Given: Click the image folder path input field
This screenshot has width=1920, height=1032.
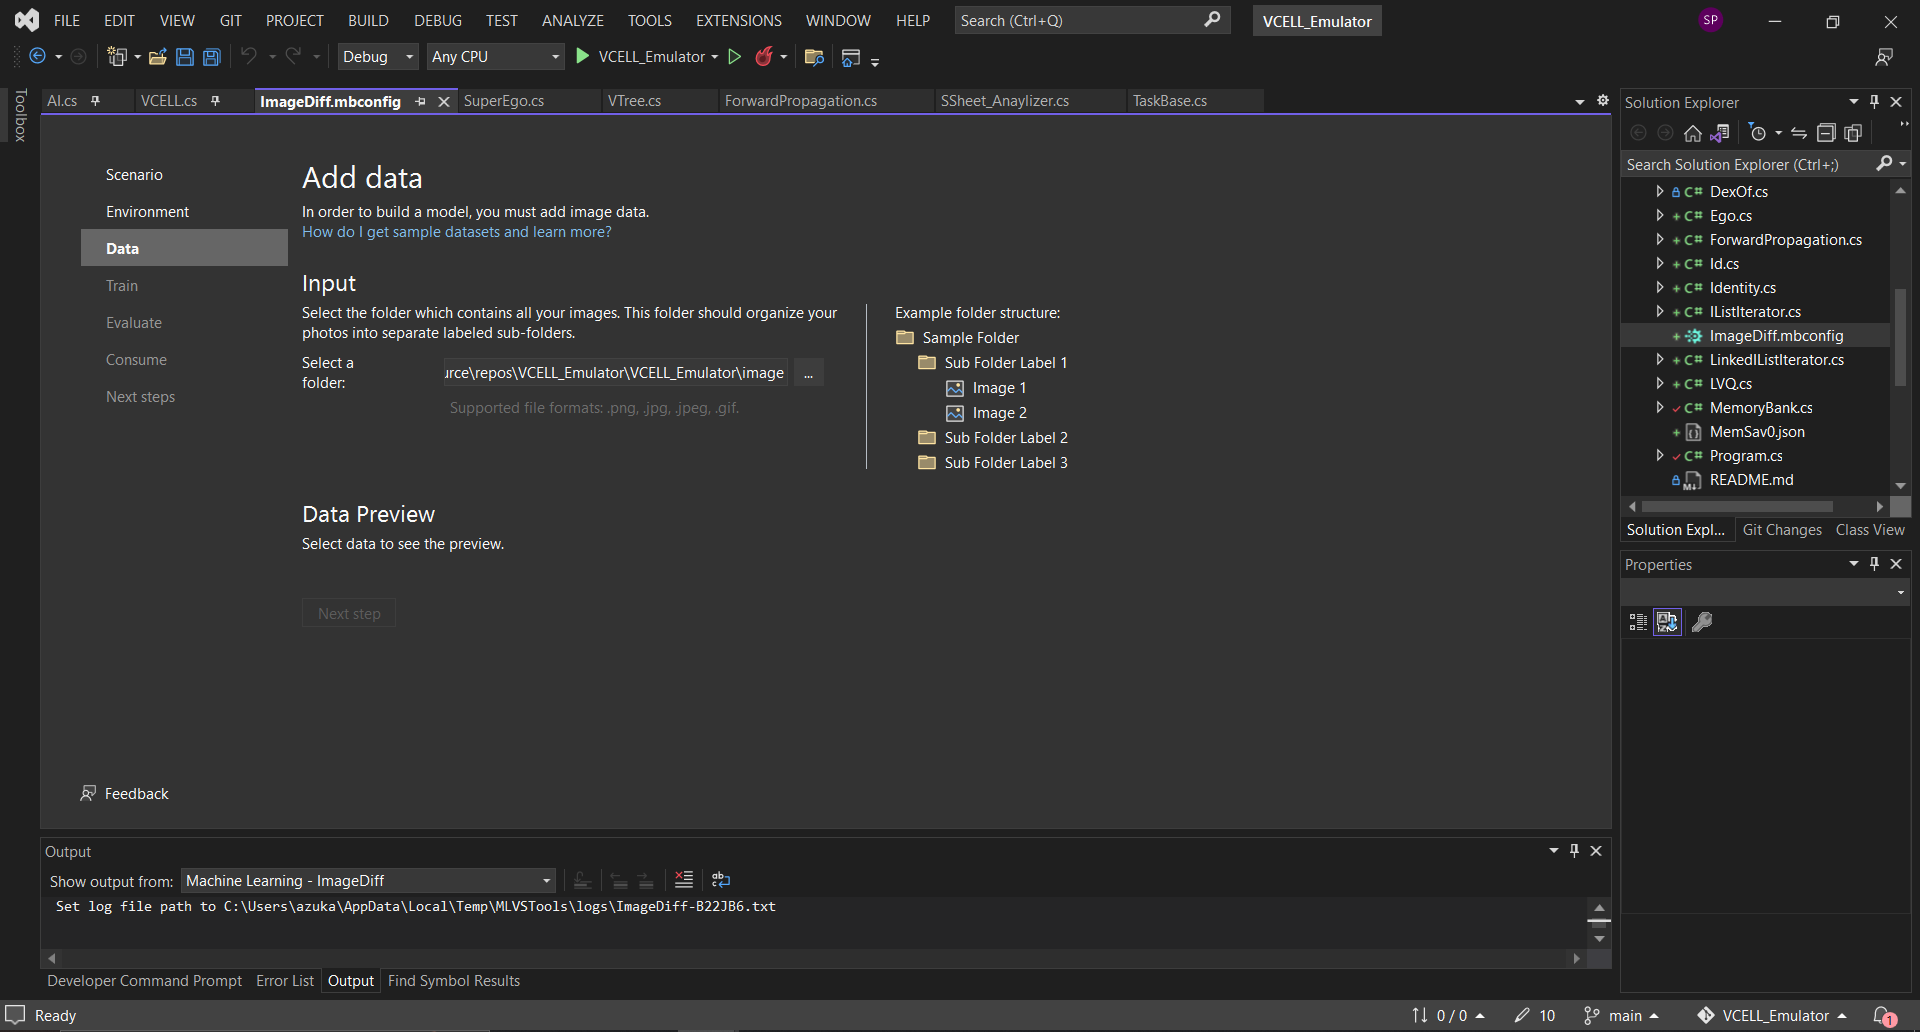Looking at the screenshot, I should point(613,372).
